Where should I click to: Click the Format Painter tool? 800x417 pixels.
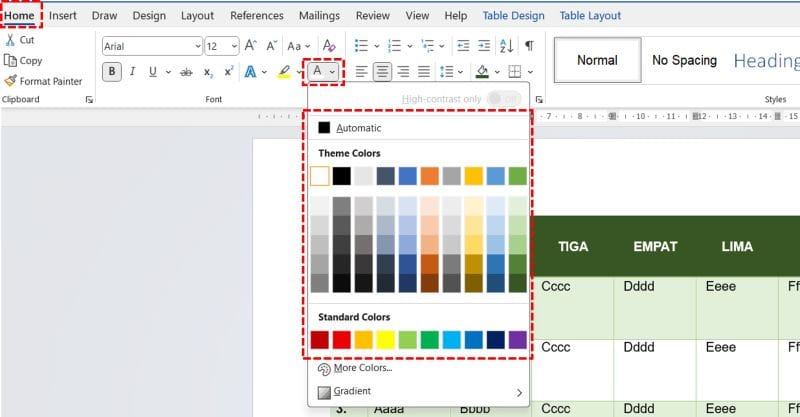pos(43,81)
